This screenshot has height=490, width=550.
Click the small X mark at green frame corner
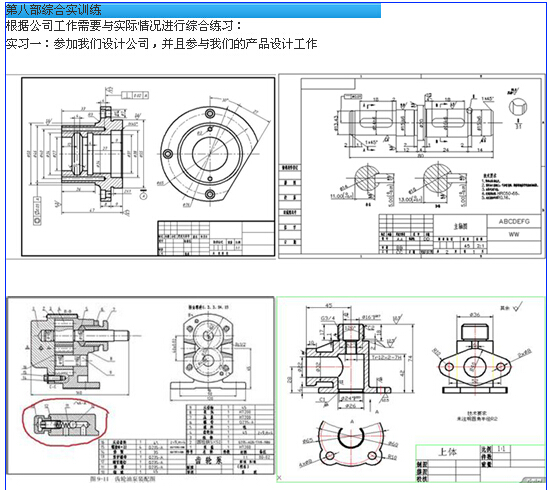[x=279, y=478]
